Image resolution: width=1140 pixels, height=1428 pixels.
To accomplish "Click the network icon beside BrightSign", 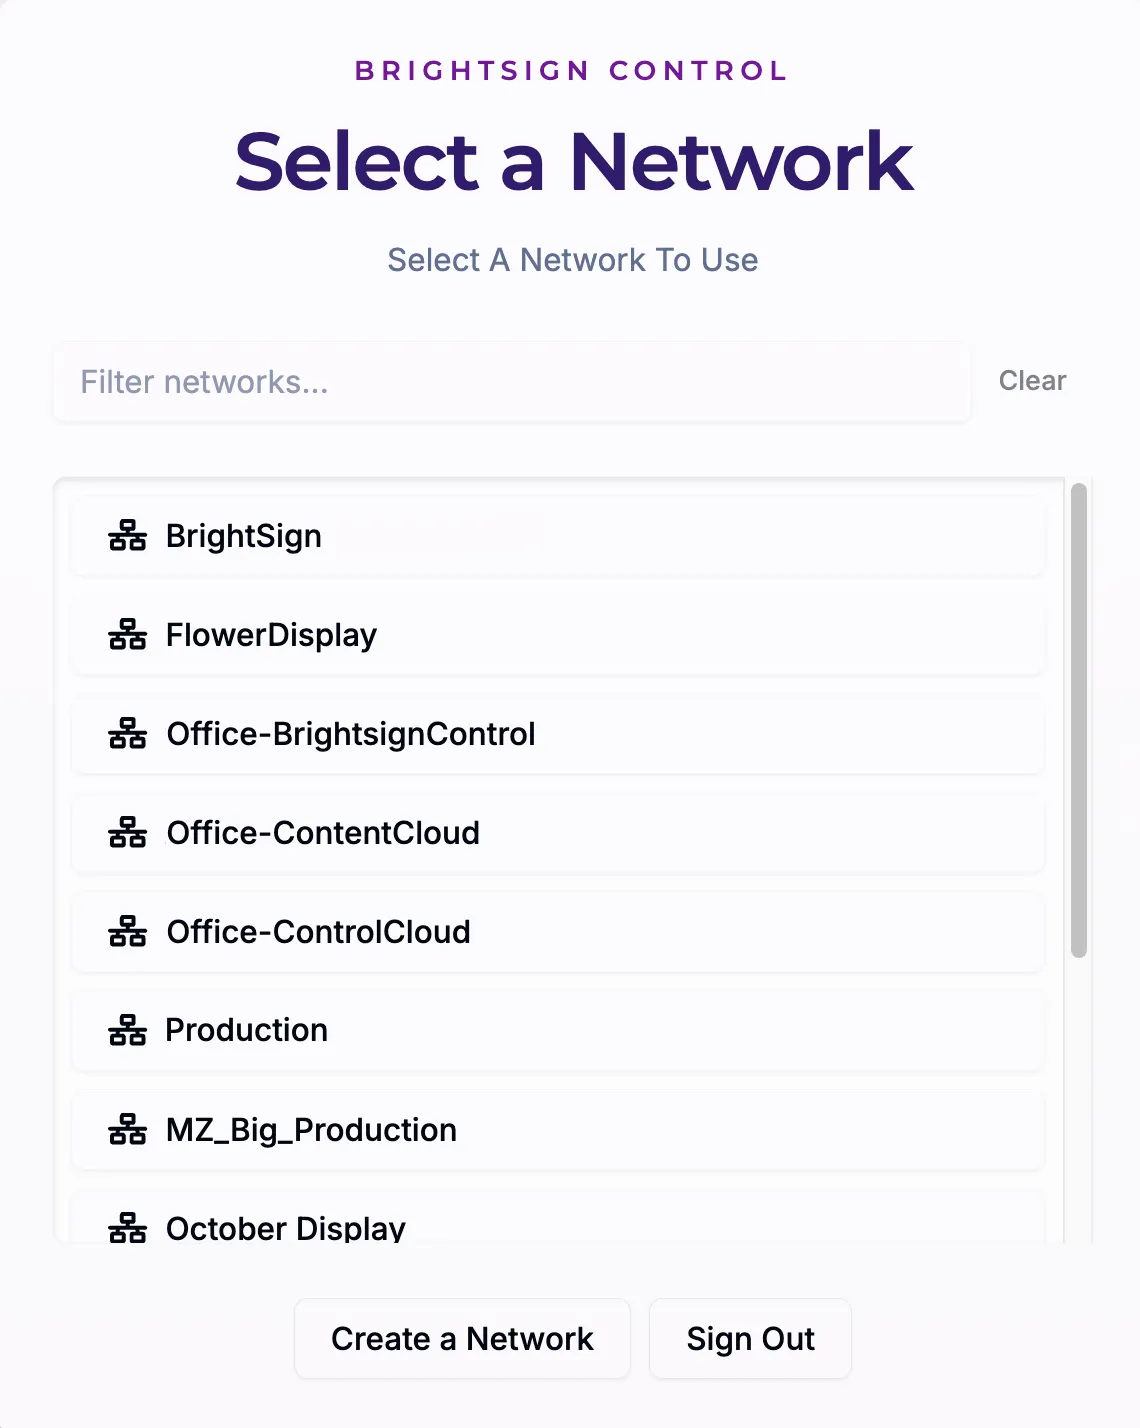I will coord(127,536).
